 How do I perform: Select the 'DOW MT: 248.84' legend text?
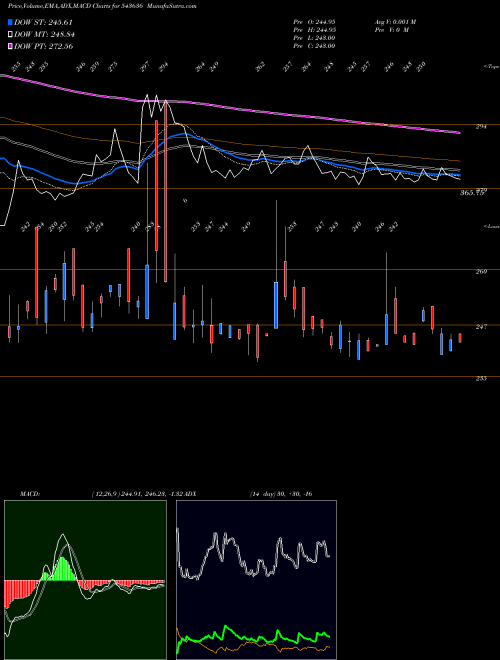click(45, 34)
